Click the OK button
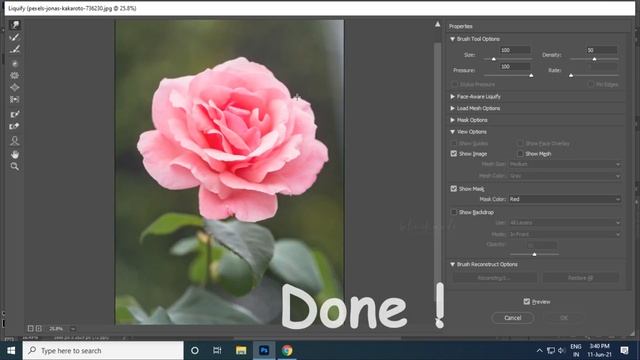The image size is (640, 360). [564, 318]
